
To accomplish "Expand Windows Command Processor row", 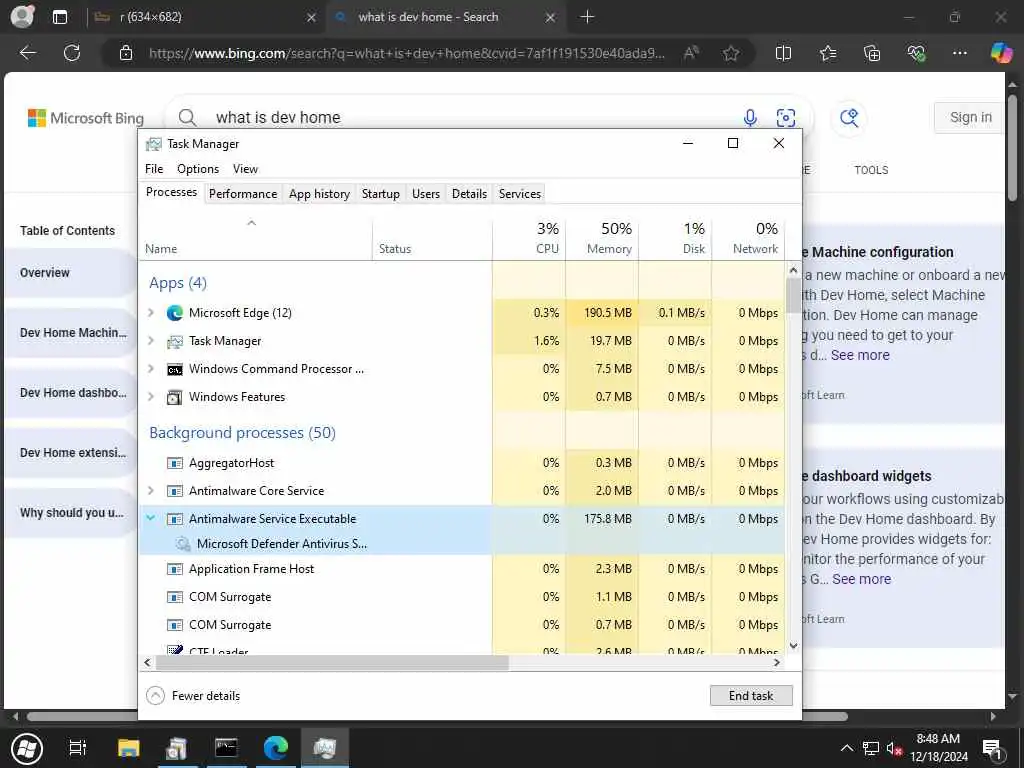I will [x=151, y=369].
